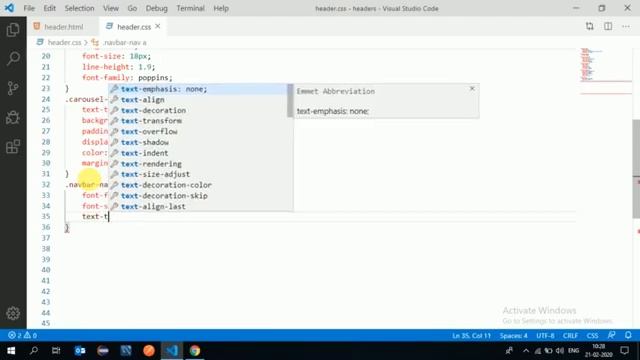
Task: Open the Explorer view in activity bar
Action: tap(13, 30)
